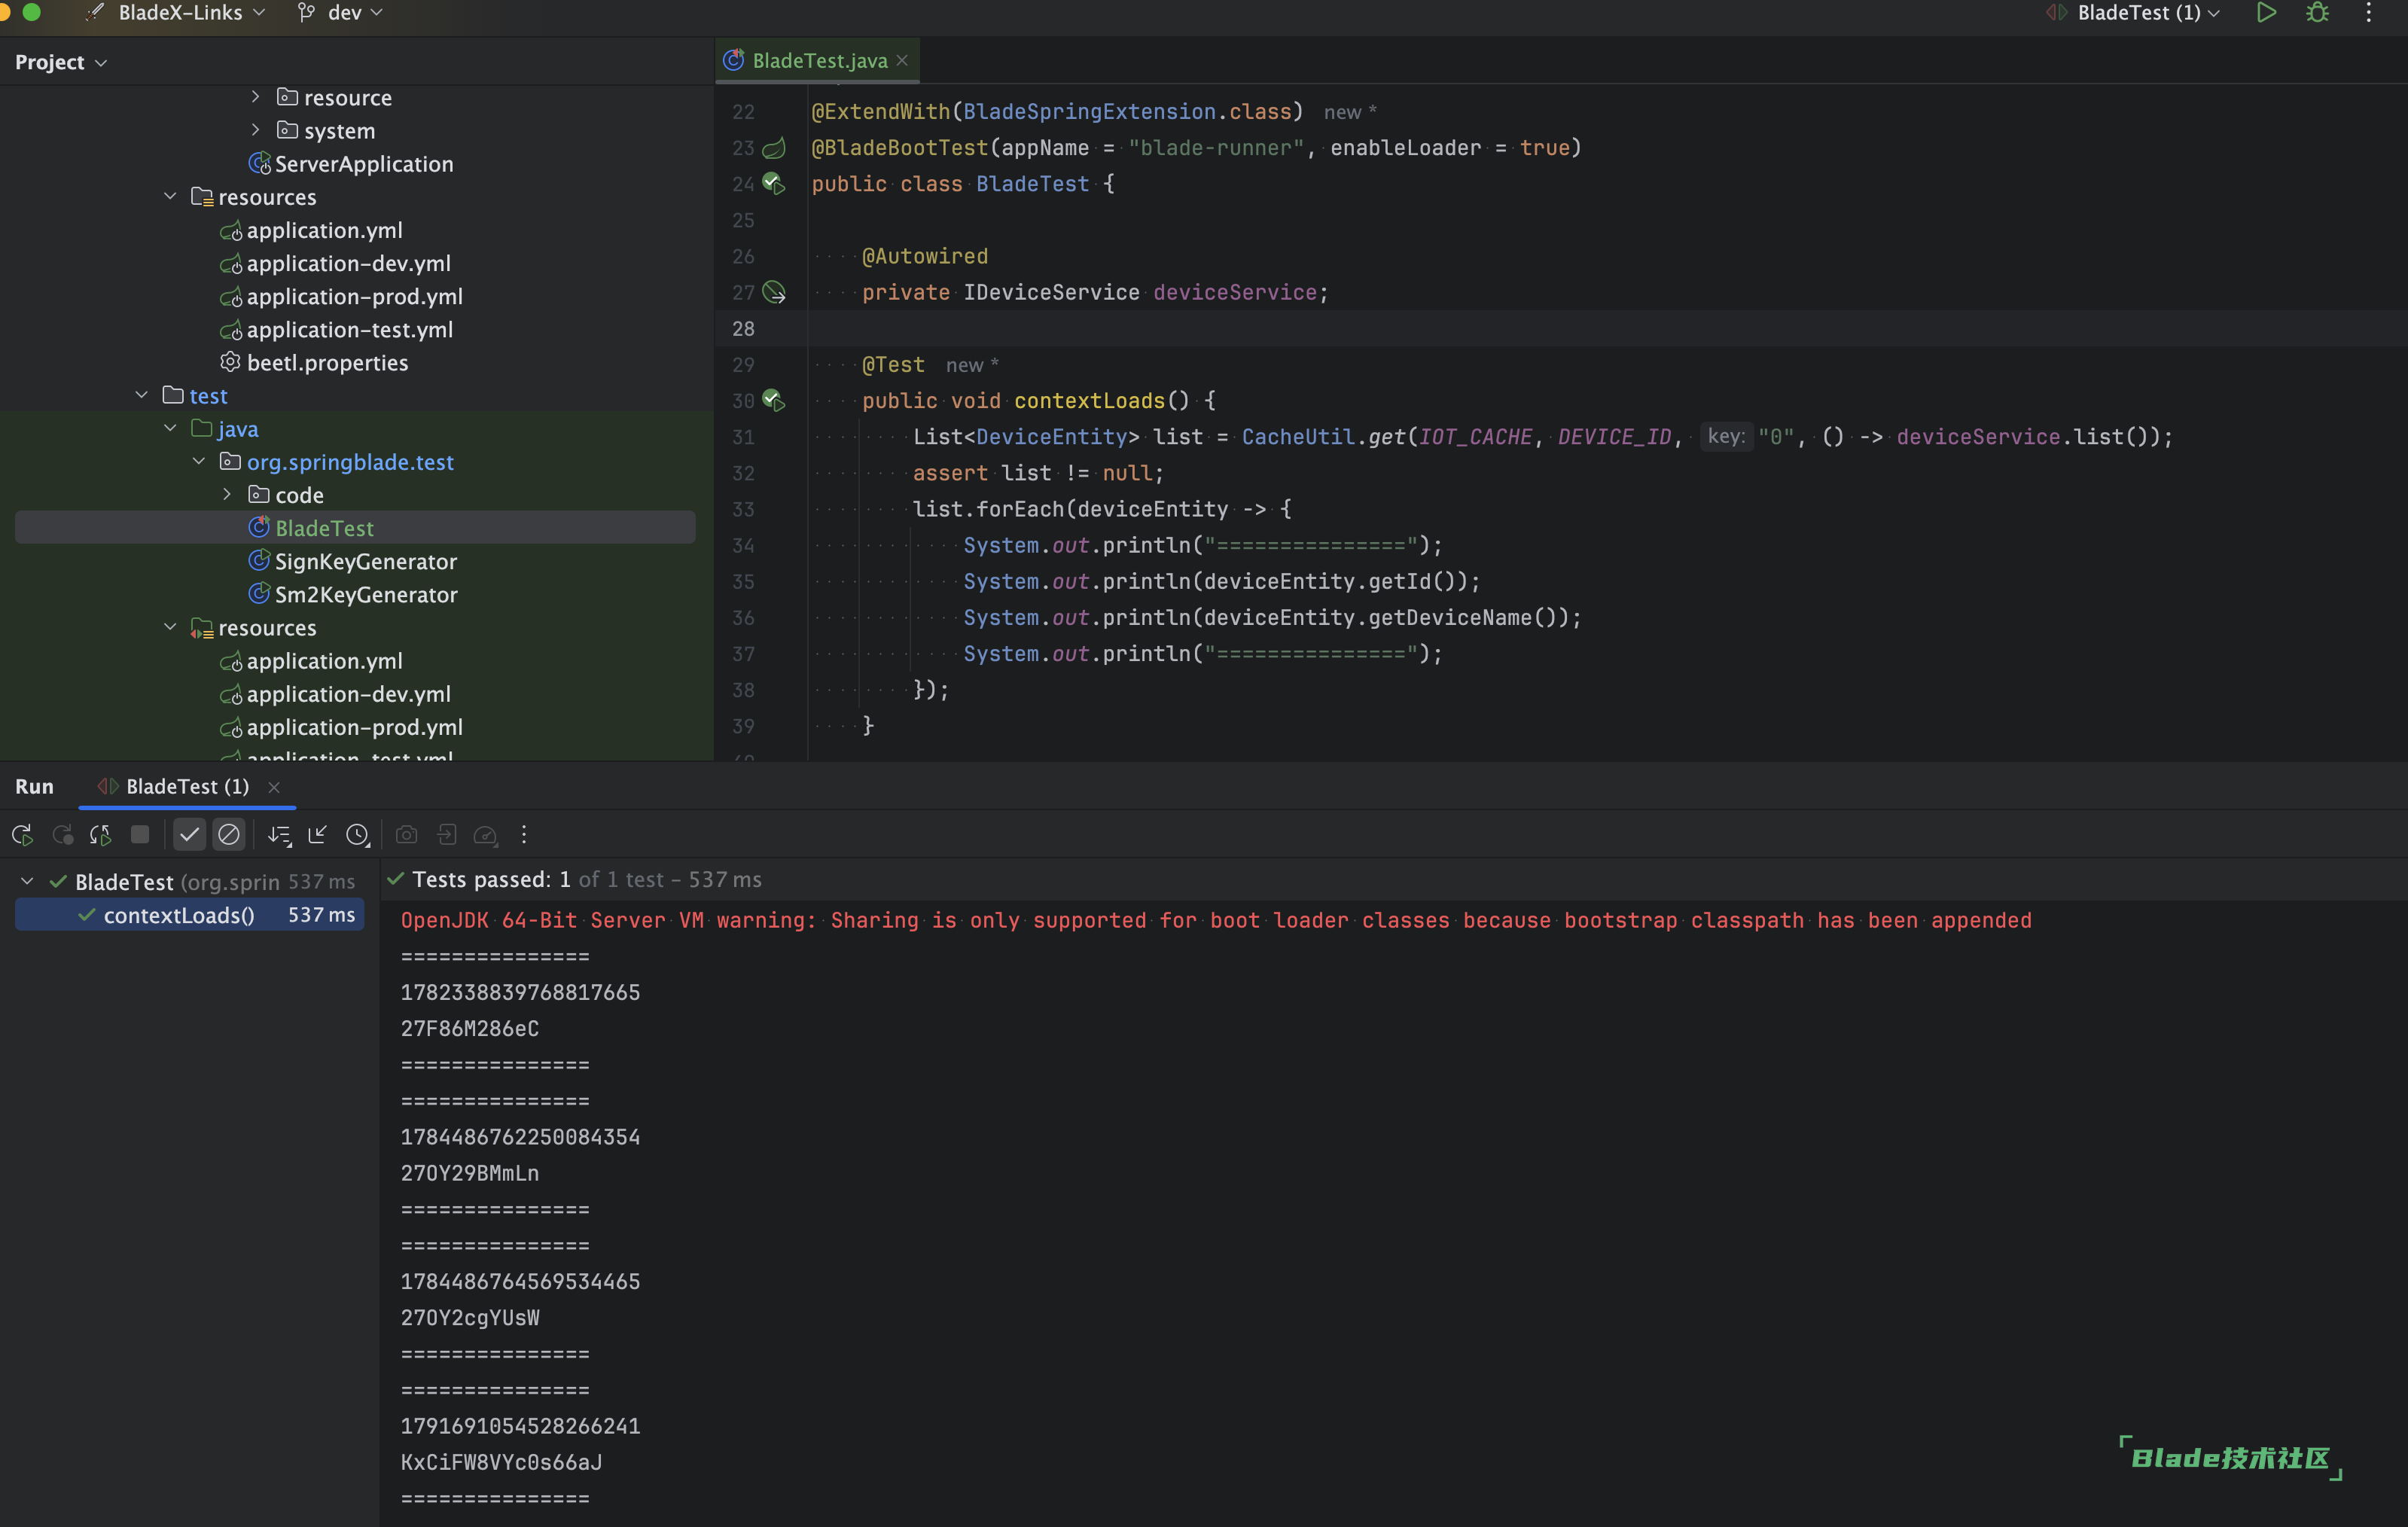Collapse the java folder under test
Viewport: 2408px width, 1527px height.
(170, 428)
